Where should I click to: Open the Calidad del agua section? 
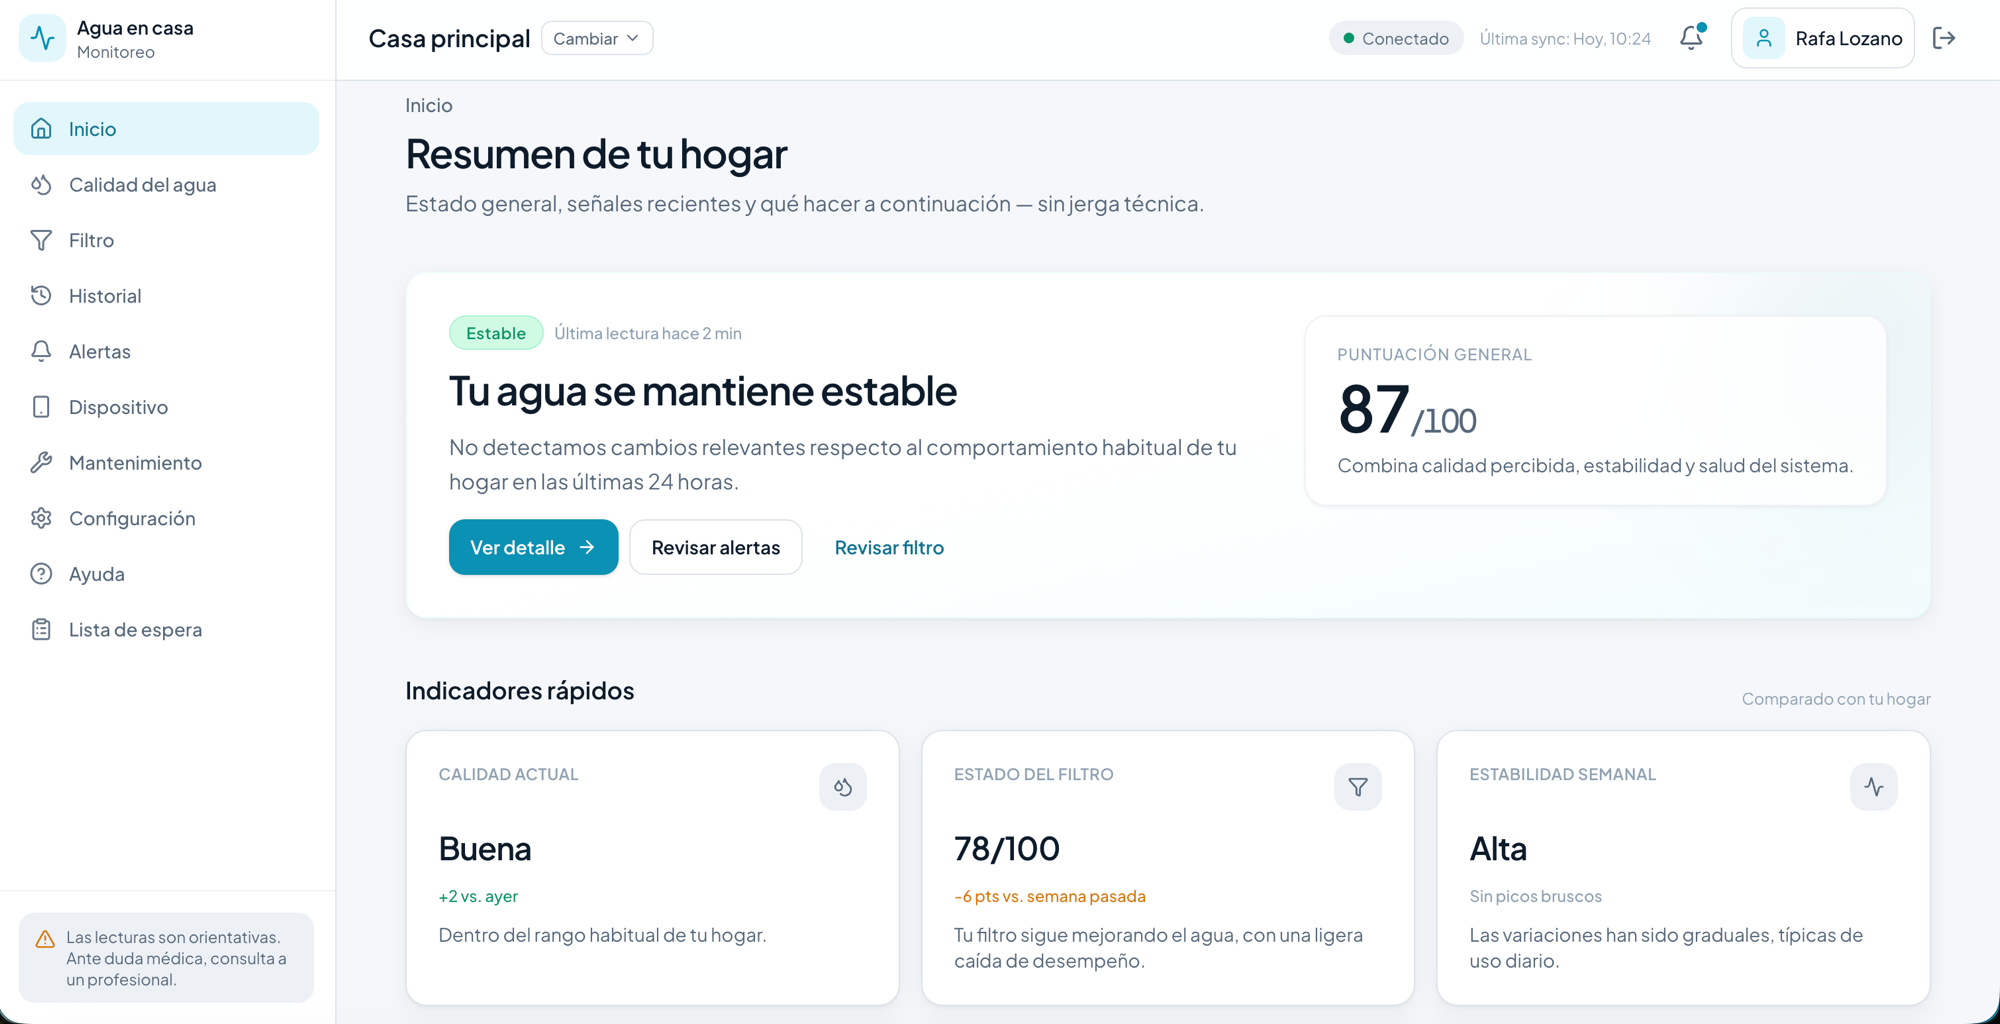[142, 184]
